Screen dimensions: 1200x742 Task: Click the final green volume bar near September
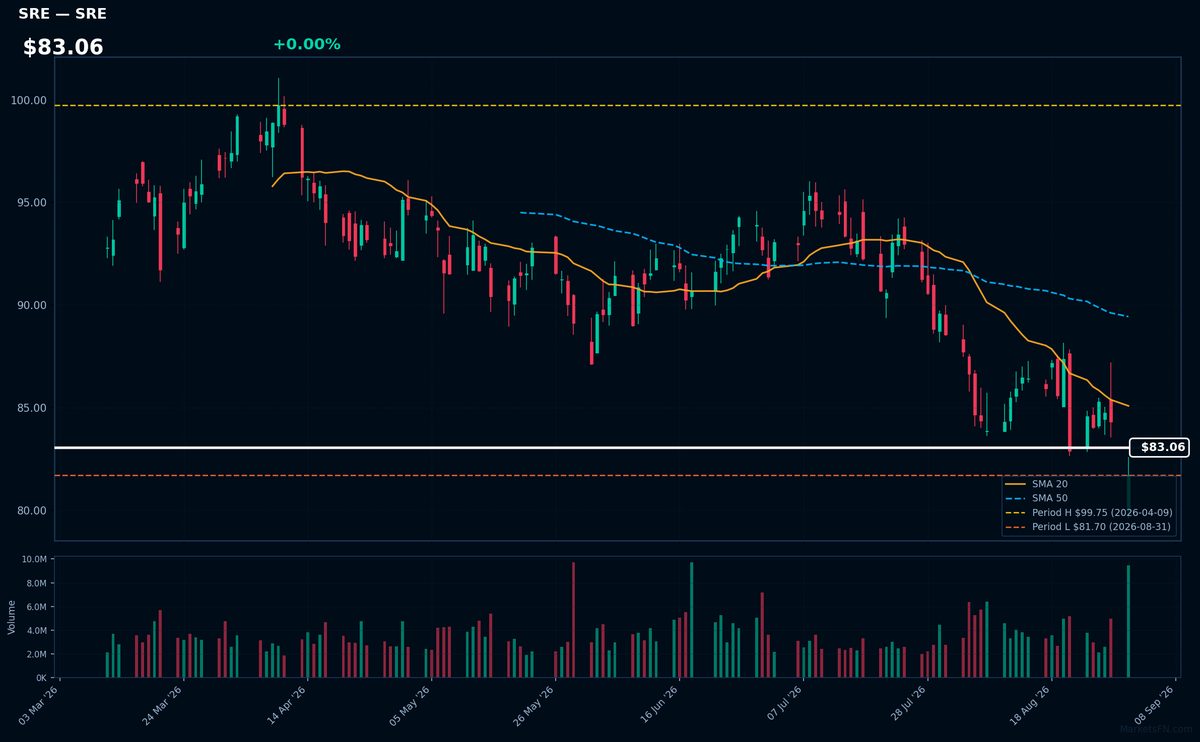(1128, 622)
